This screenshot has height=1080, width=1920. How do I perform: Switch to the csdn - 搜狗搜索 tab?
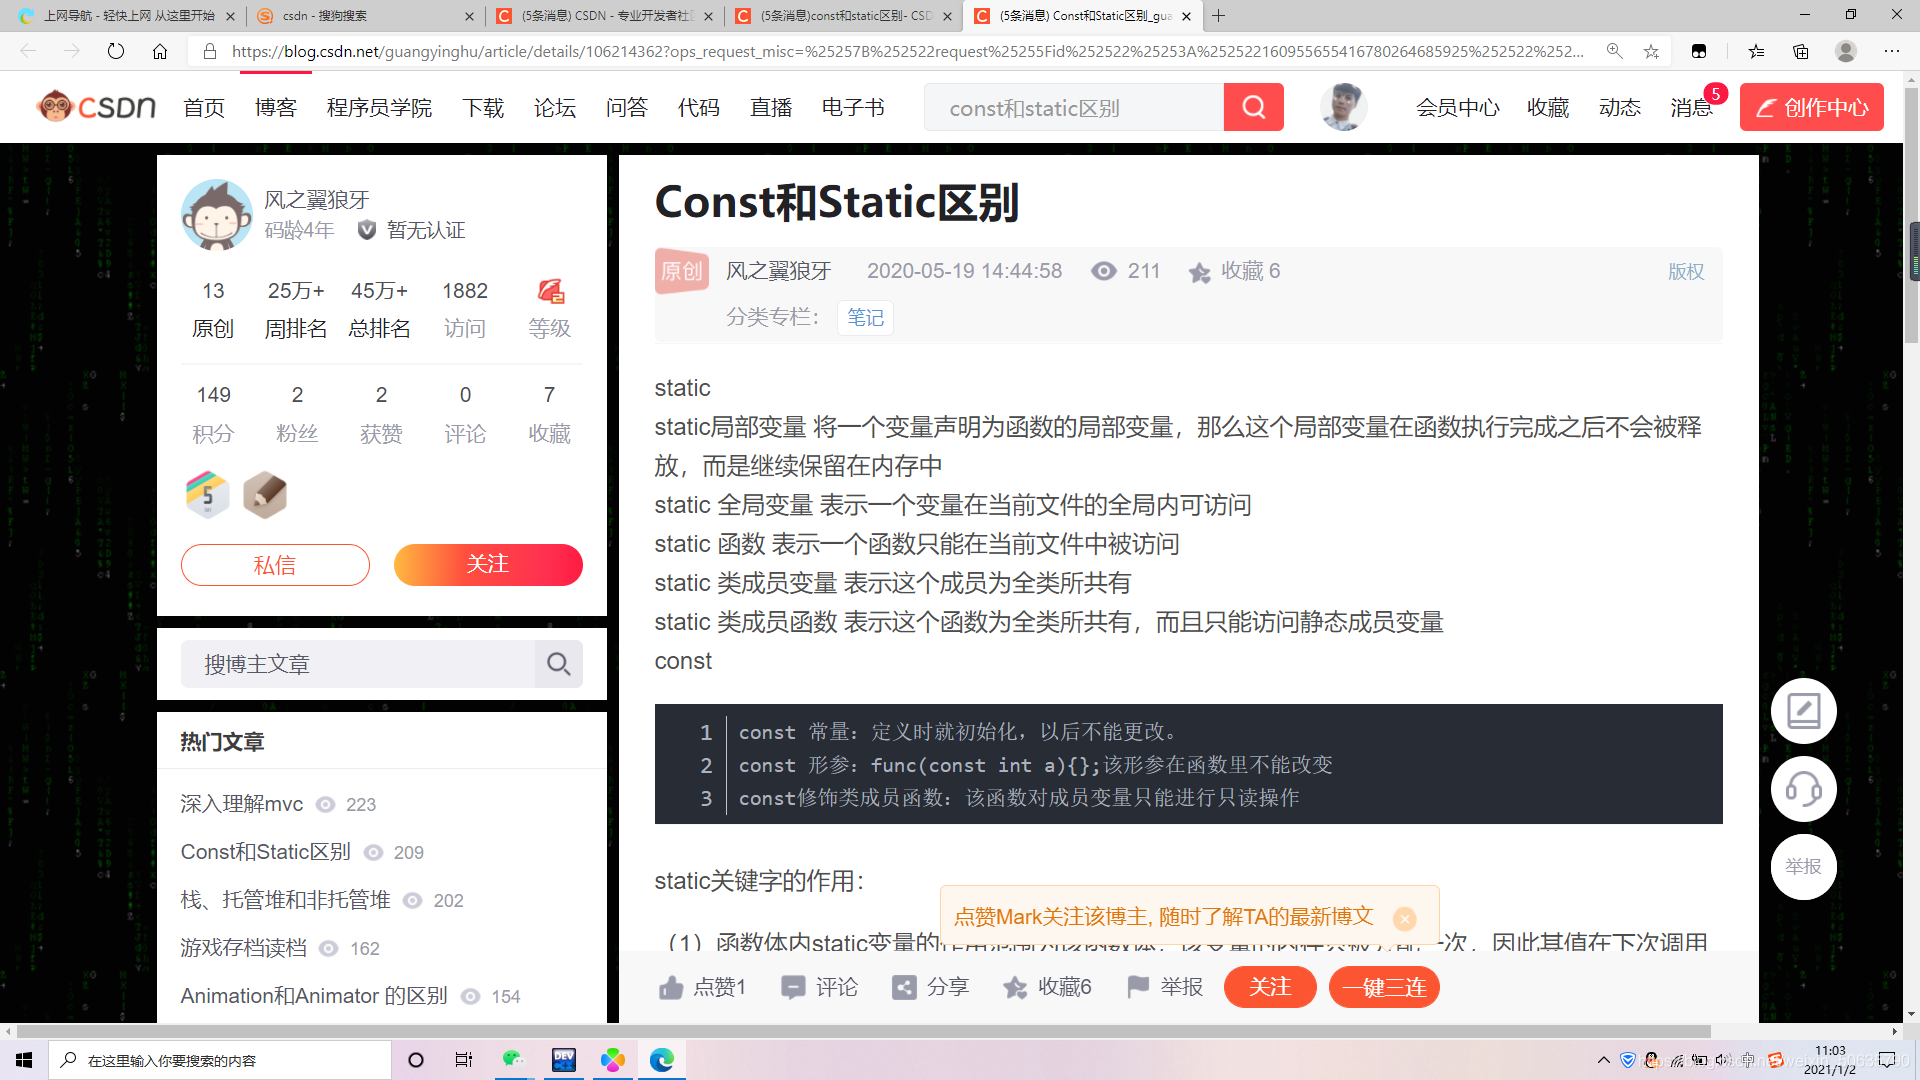click(x=365, y=16)
